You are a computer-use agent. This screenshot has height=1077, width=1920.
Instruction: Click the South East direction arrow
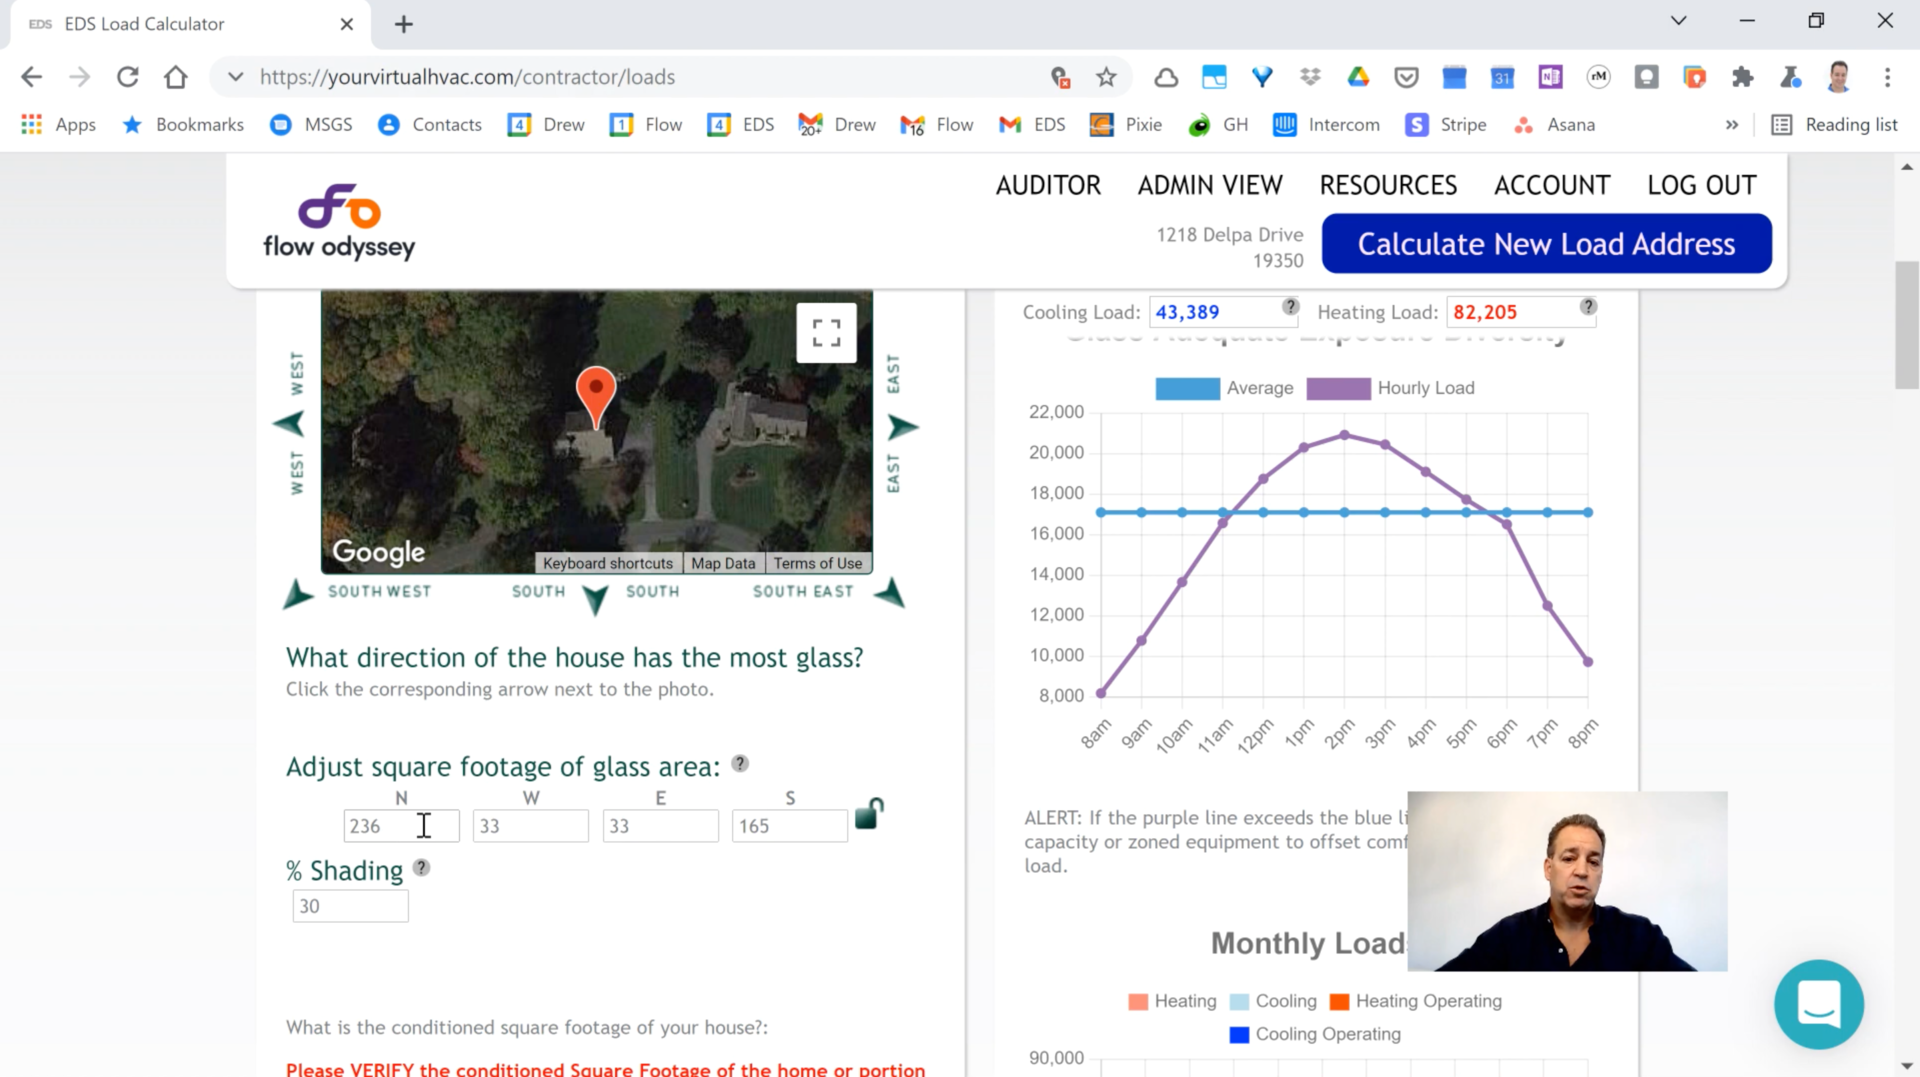point(889,593)
